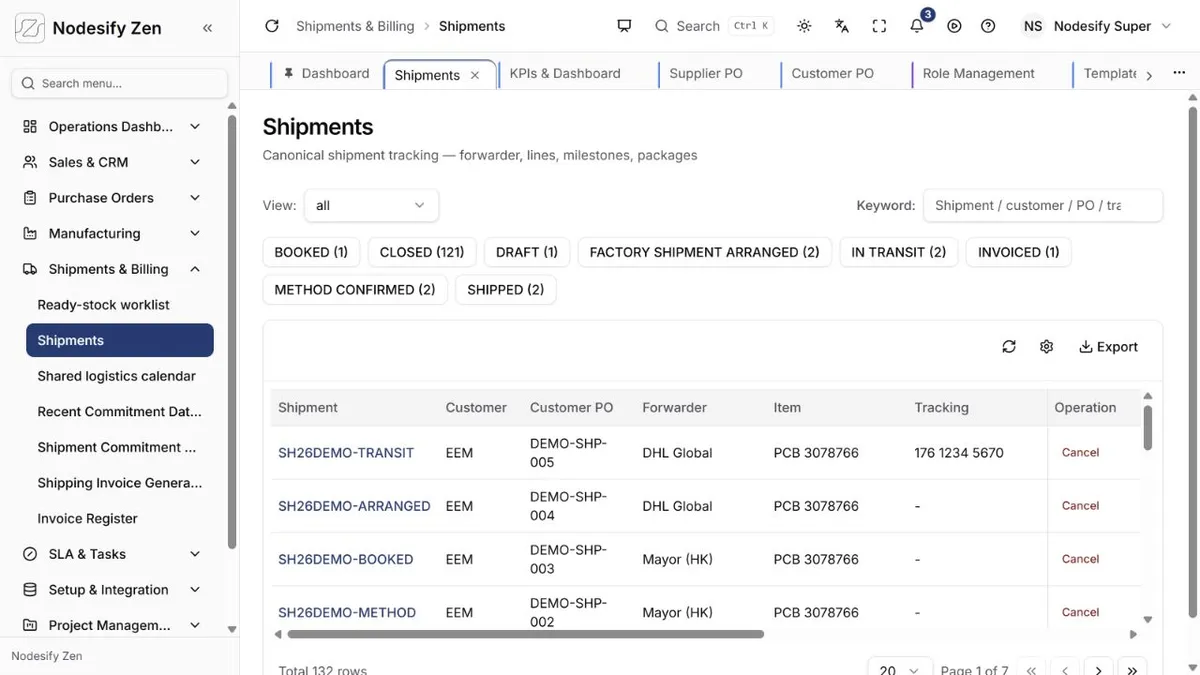Click the Manufacturing menu icon

coord(30,233)
